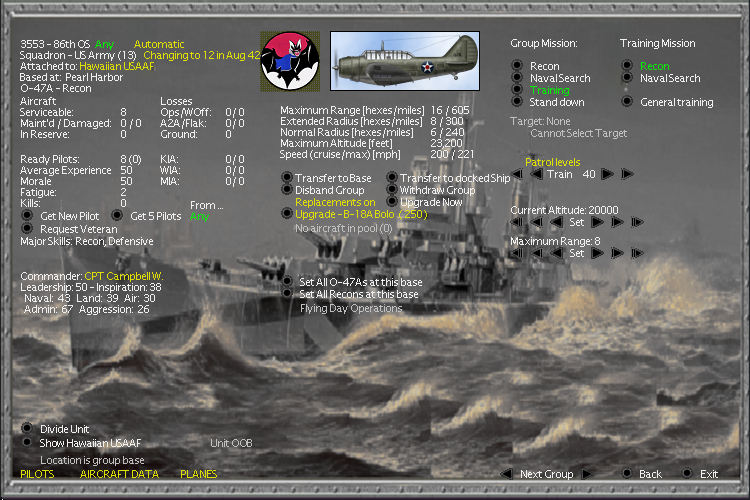
Task: Open AIRCRAFT DATA tab
Action: 119,474
